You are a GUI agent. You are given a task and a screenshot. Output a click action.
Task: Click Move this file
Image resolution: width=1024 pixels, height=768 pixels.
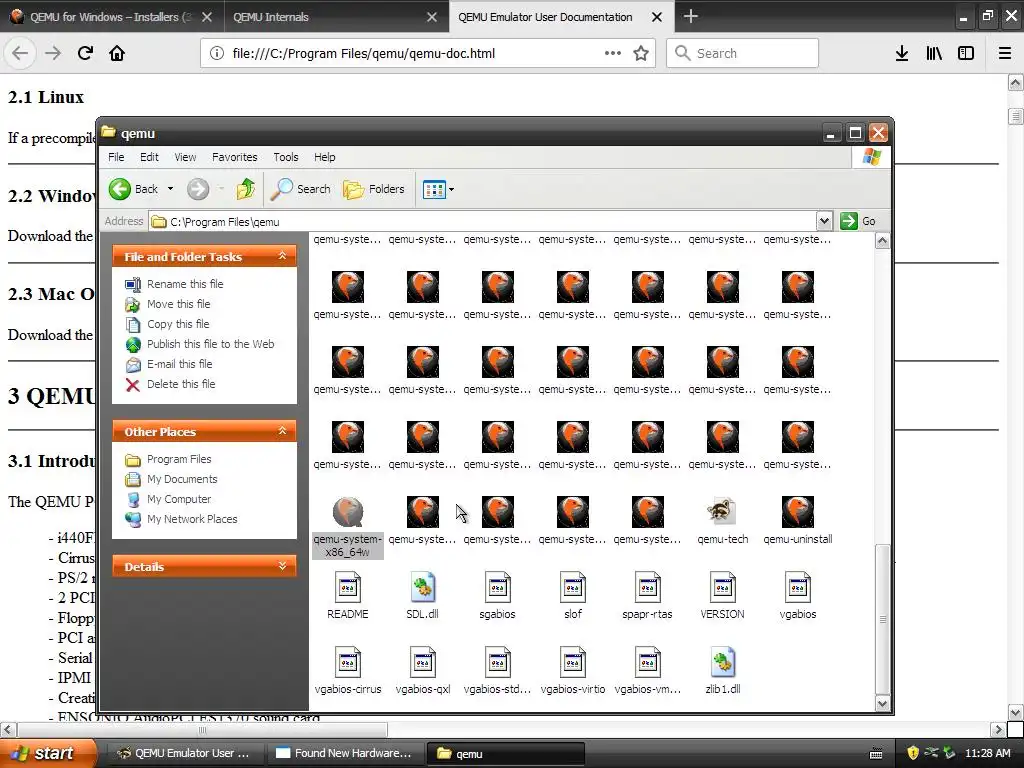pos(178,304)
